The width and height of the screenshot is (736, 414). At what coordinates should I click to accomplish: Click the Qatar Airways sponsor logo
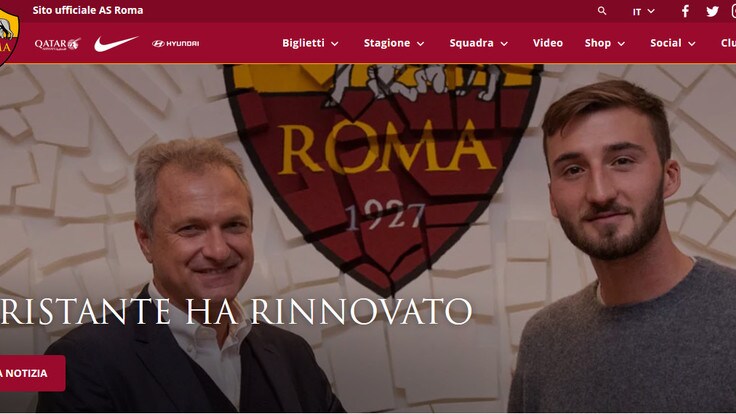click(x=57, y=44)
